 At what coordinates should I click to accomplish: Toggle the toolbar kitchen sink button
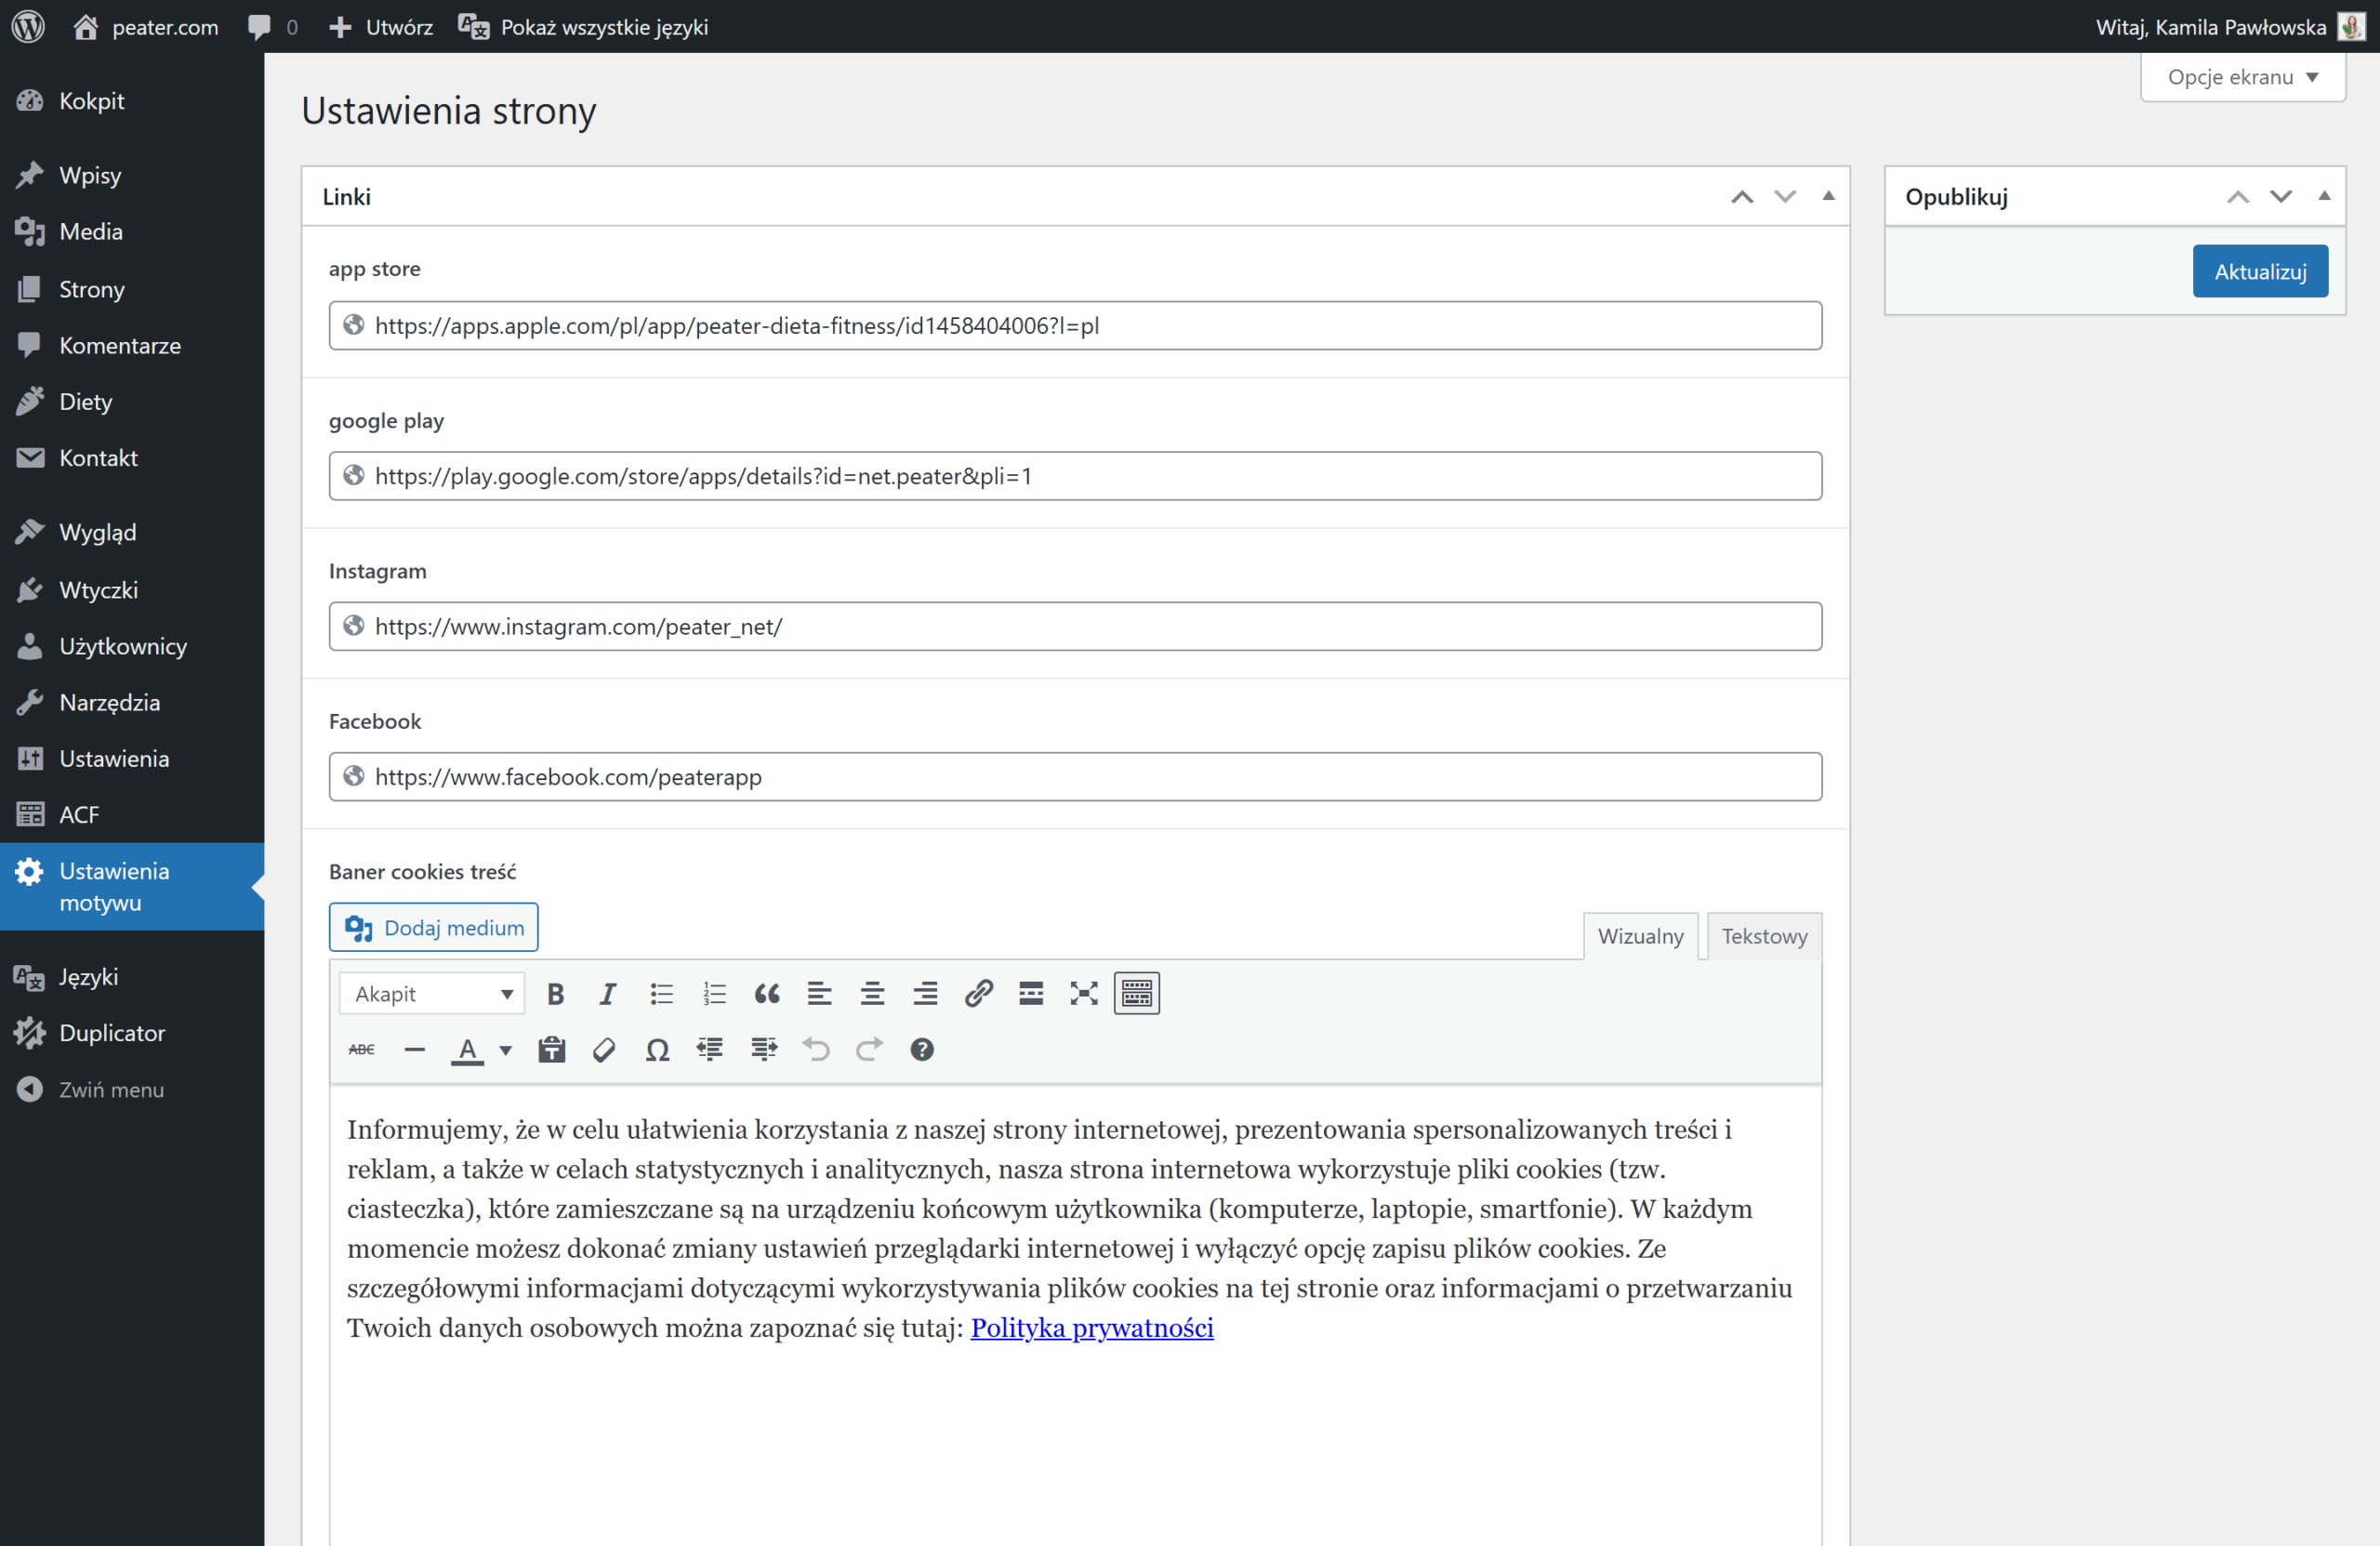coord(1136,993)
